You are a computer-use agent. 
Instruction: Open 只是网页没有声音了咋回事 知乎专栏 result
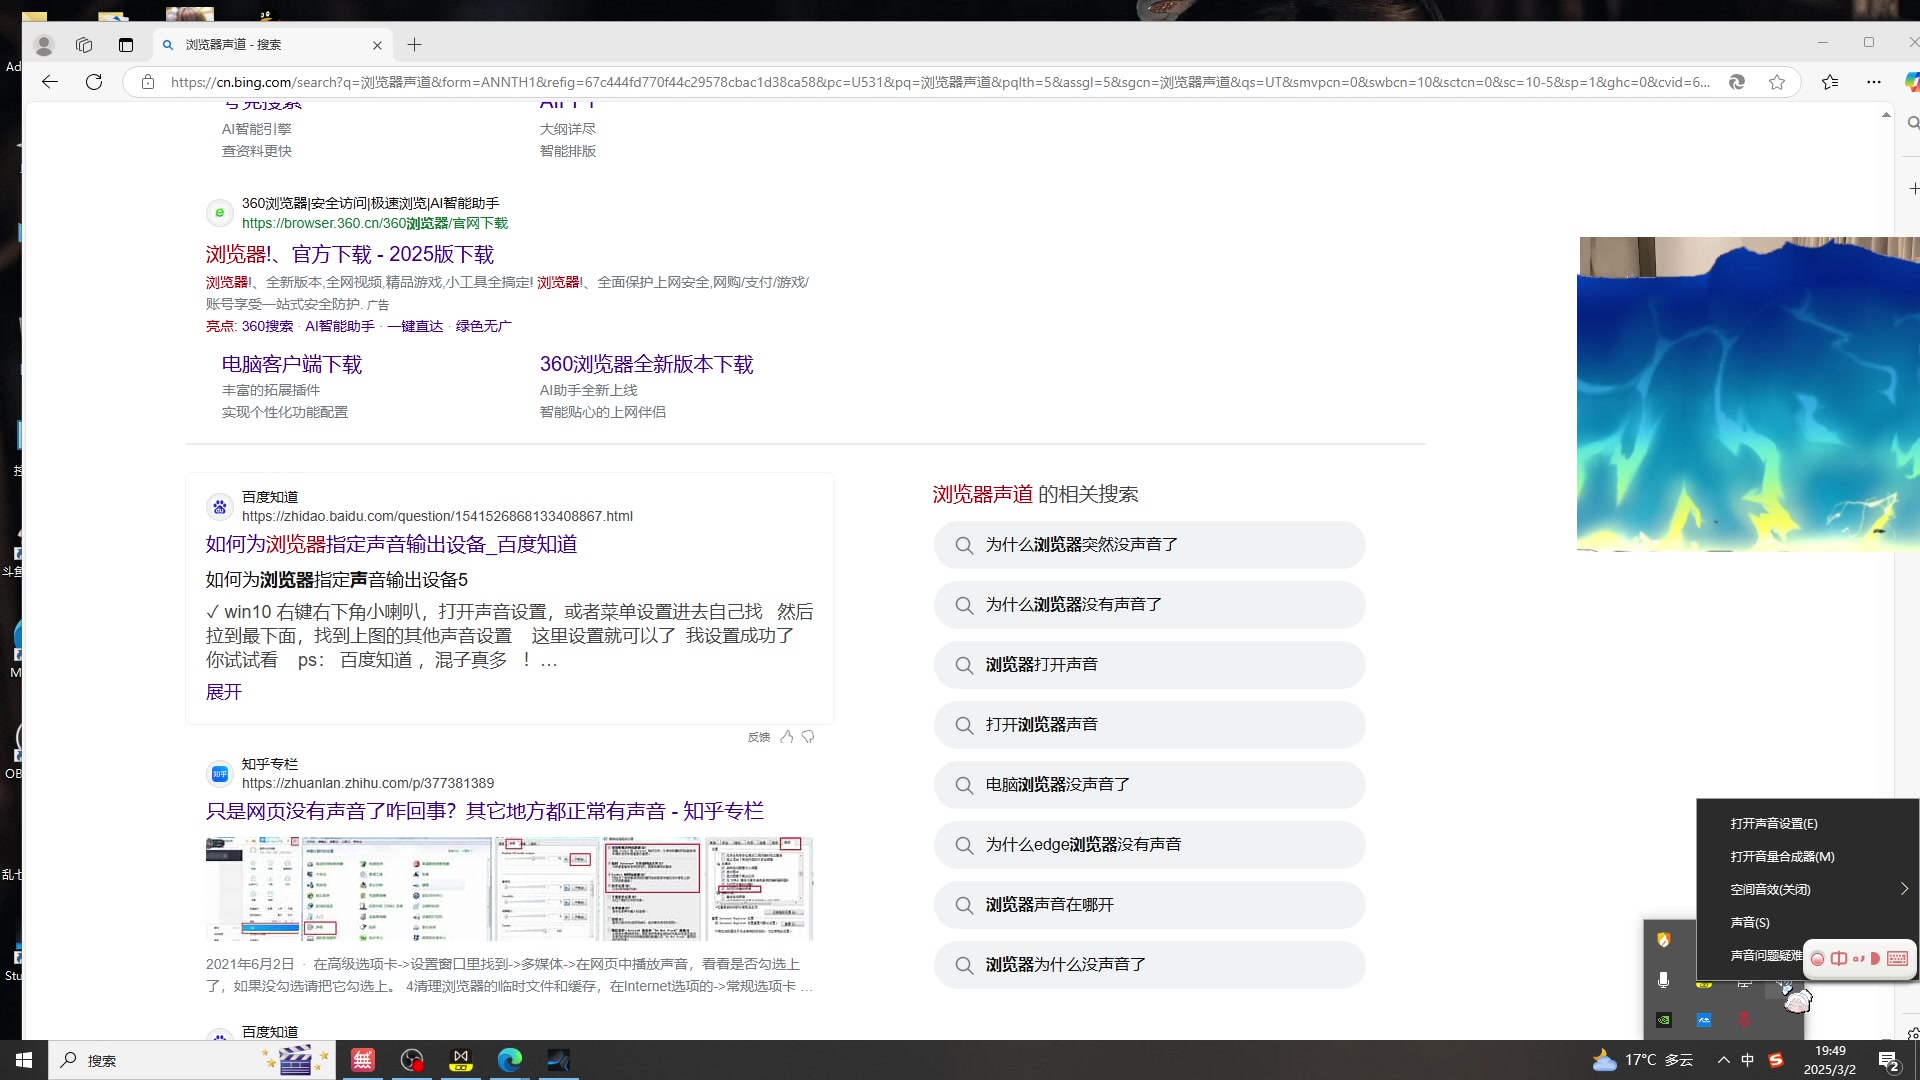point(485,811)
